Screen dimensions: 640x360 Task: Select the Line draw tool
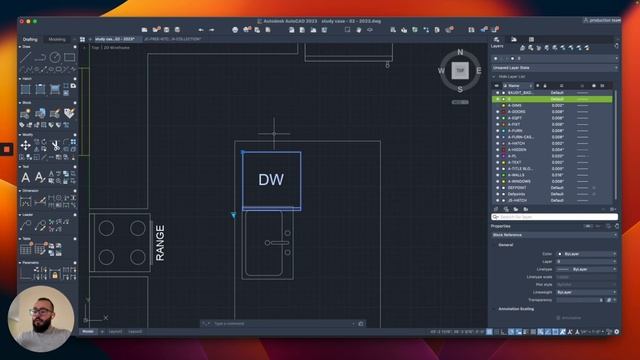click(x=26, y=57)
